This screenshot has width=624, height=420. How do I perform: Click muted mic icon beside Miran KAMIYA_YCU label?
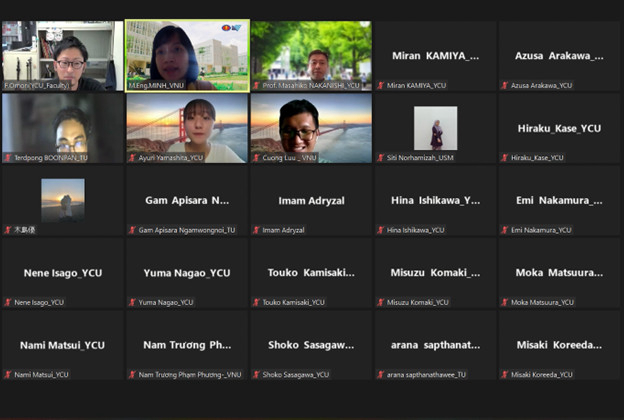(381, 86)
